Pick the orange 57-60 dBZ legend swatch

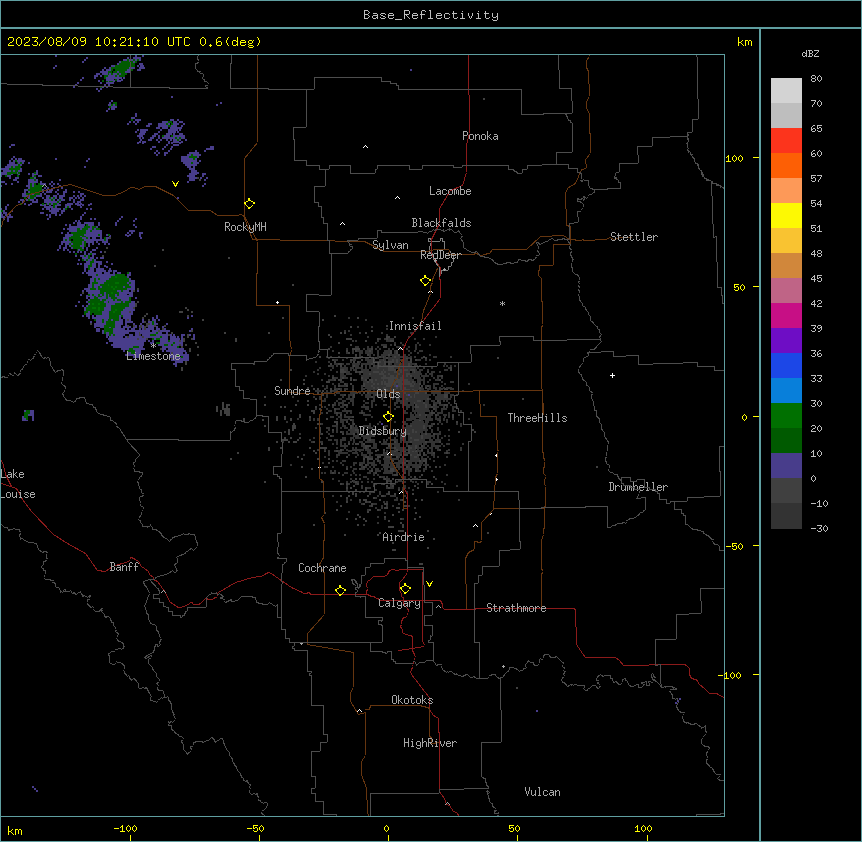point(786,165)
